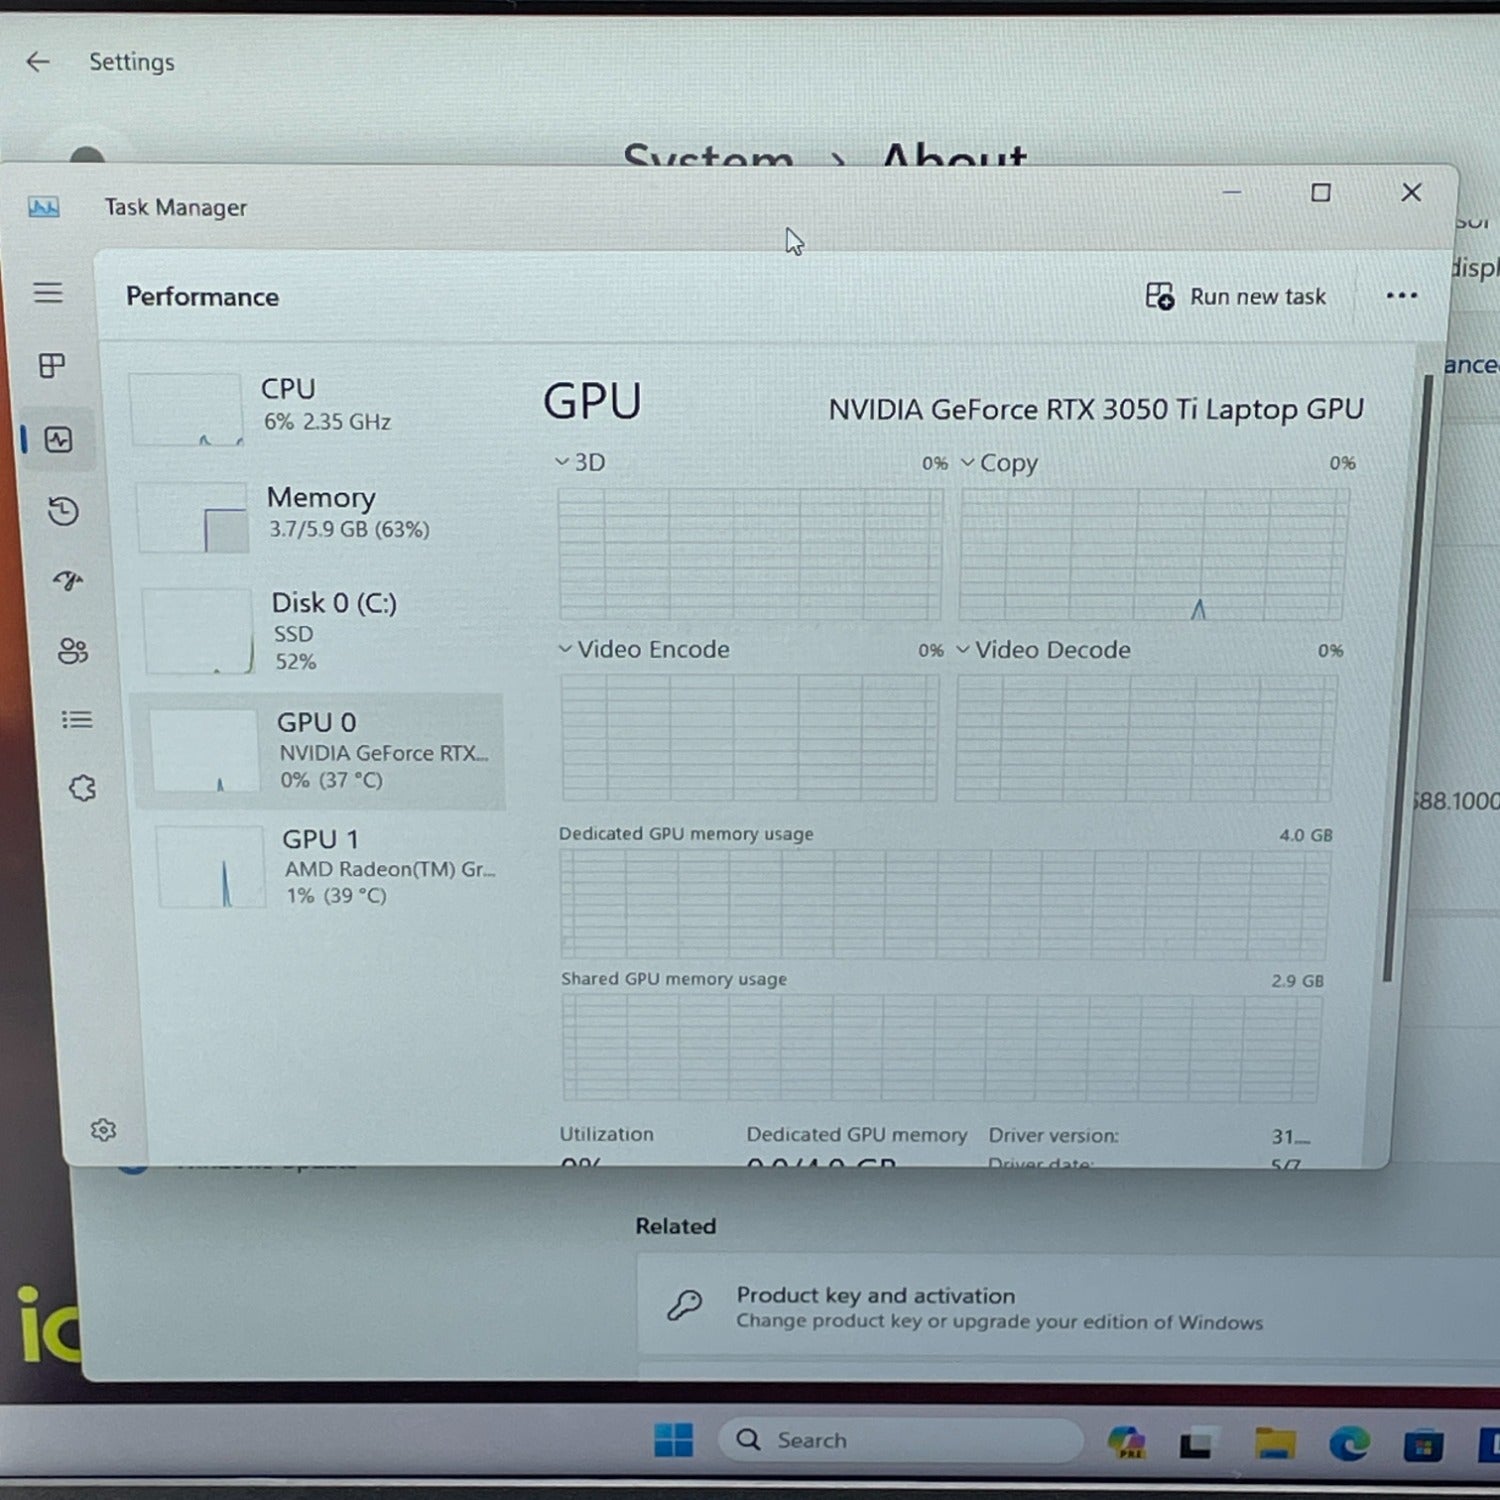Open the Services sidebar icon
Screen dimensions: 1500x1500
coord(82,788)
